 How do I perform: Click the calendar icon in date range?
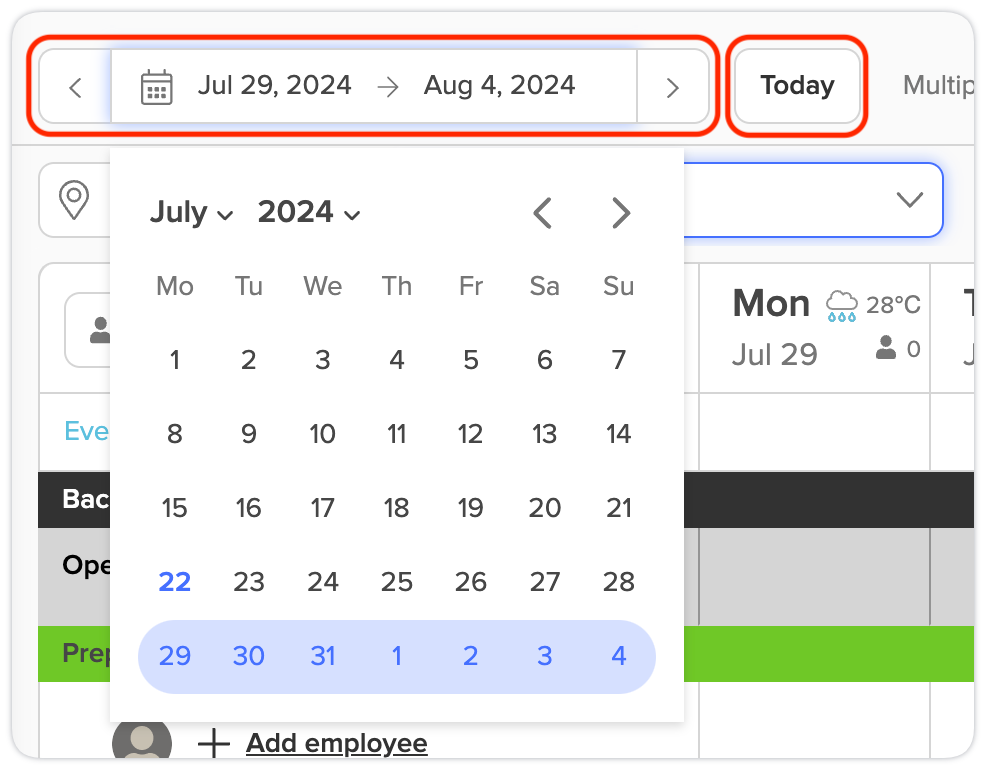[x=156, y=87]
